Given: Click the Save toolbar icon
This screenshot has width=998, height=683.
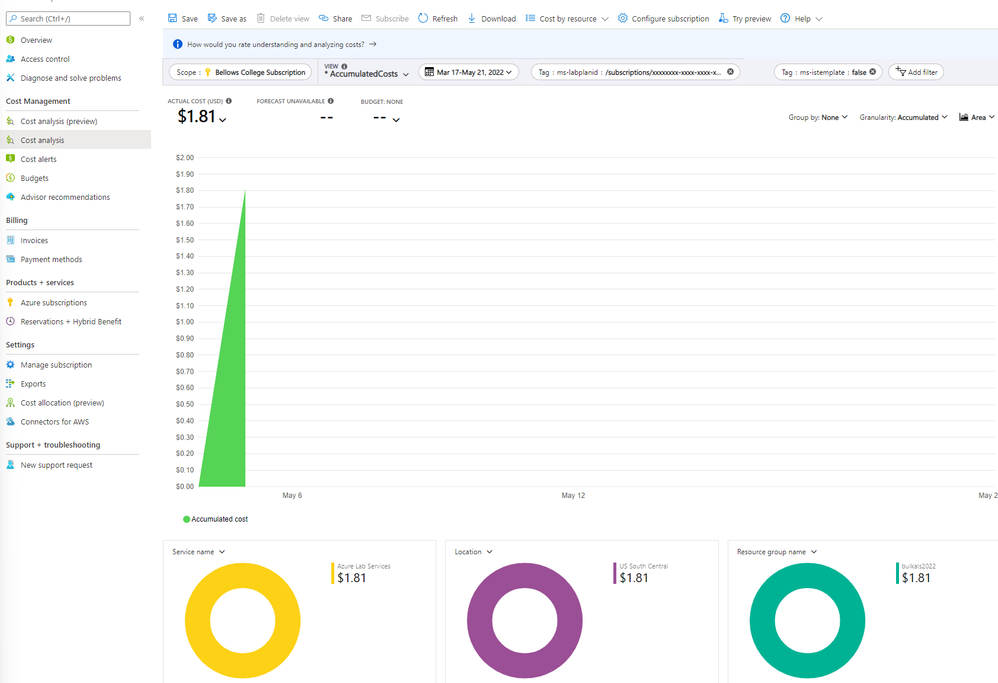Looking at the screenshot, I should click(172, 18).
